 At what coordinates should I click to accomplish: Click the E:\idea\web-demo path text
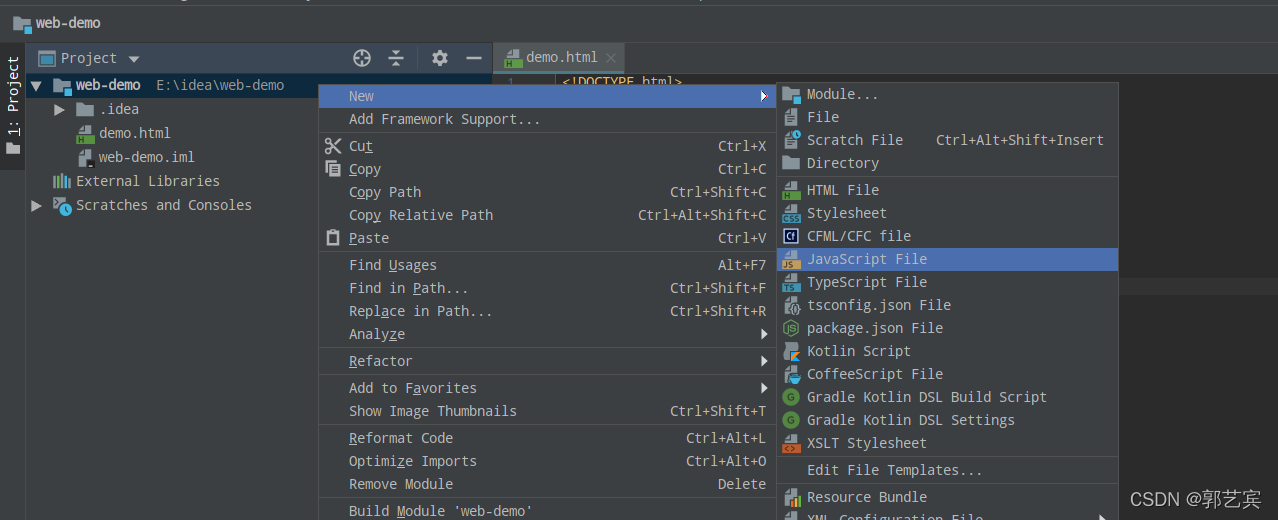pos(220,85)
